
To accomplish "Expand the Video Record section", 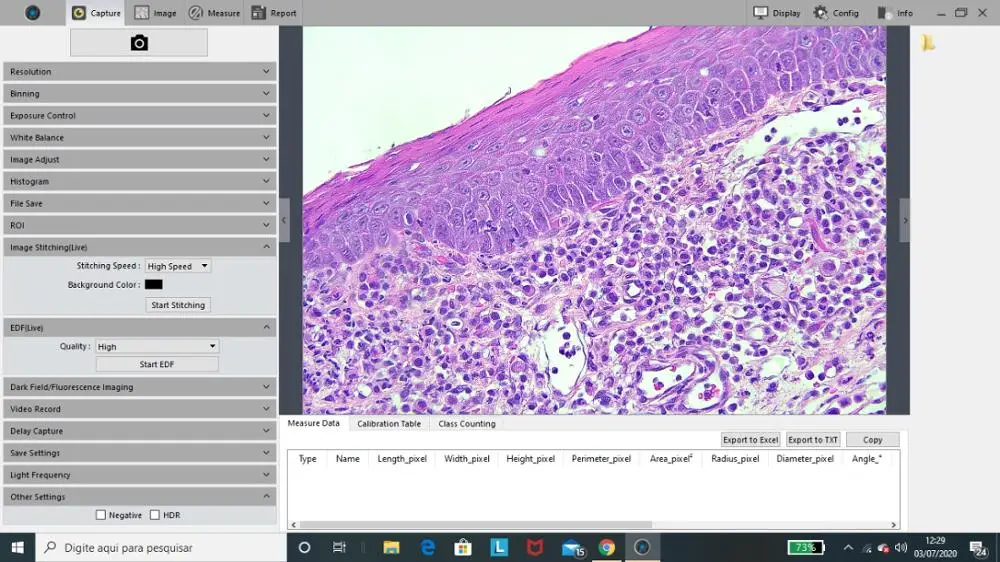I will 140,409.
